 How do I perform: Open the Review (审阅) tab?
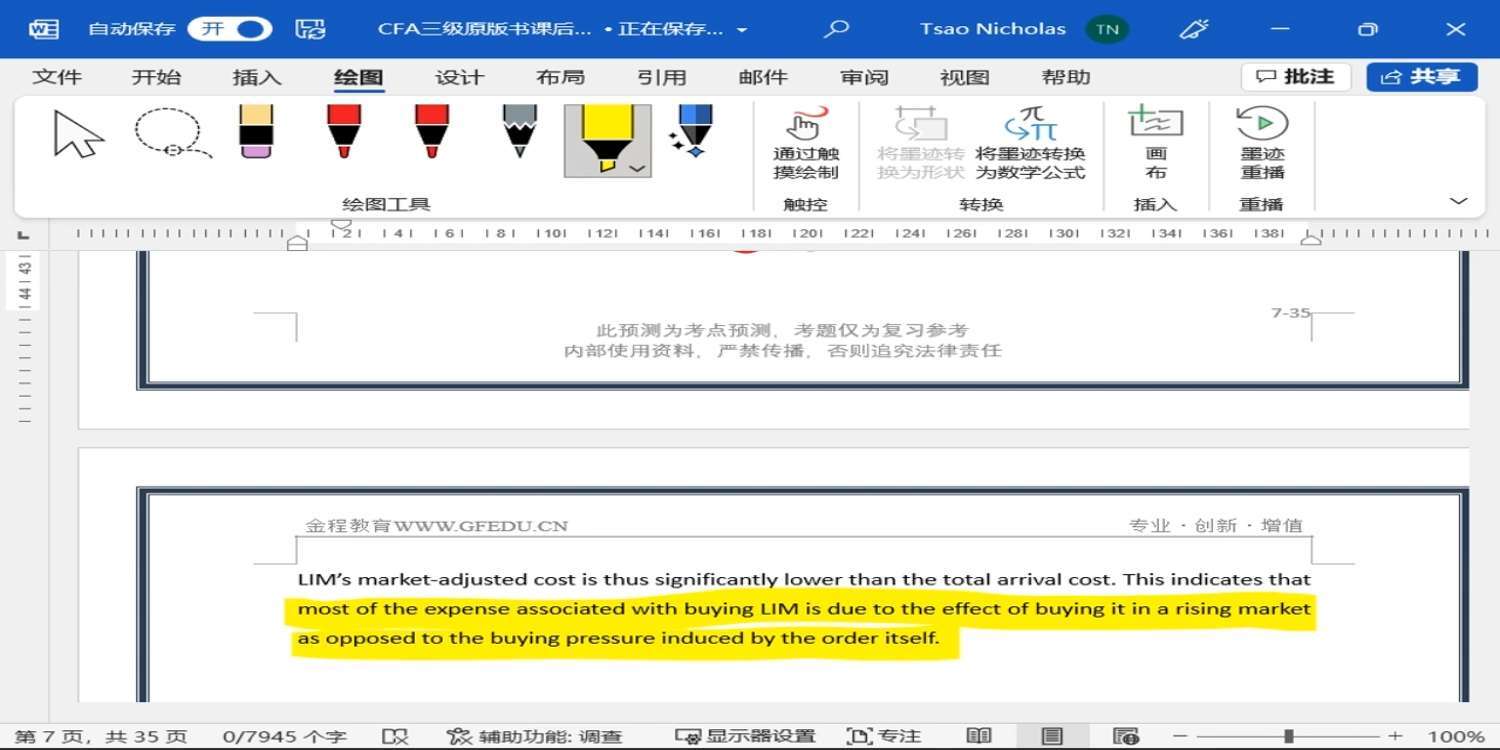coord(864,78)
